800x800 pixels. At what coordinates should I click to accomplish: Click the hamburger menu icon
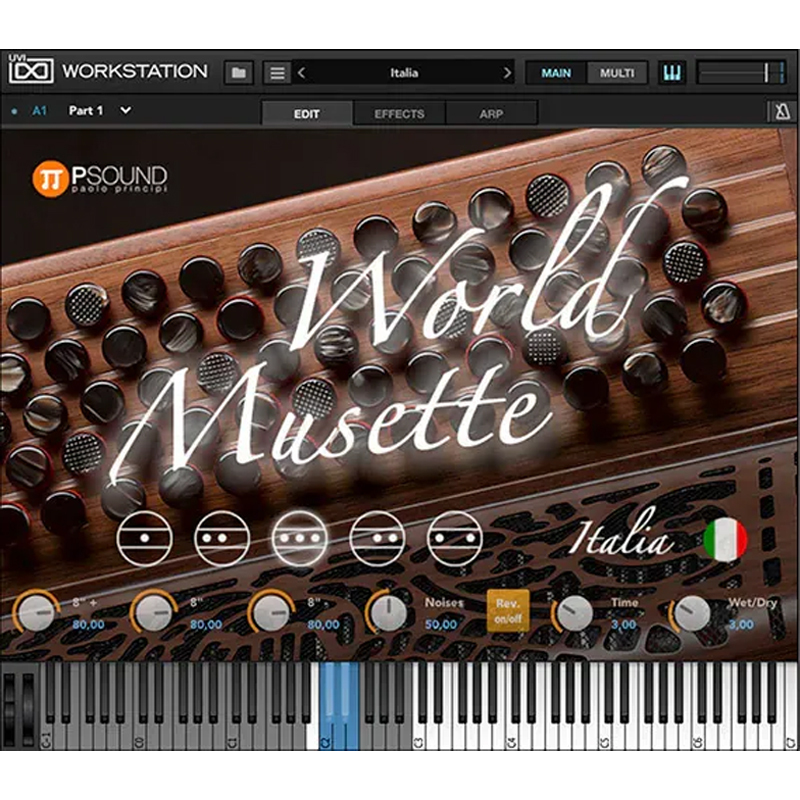(x=278, y=73)
